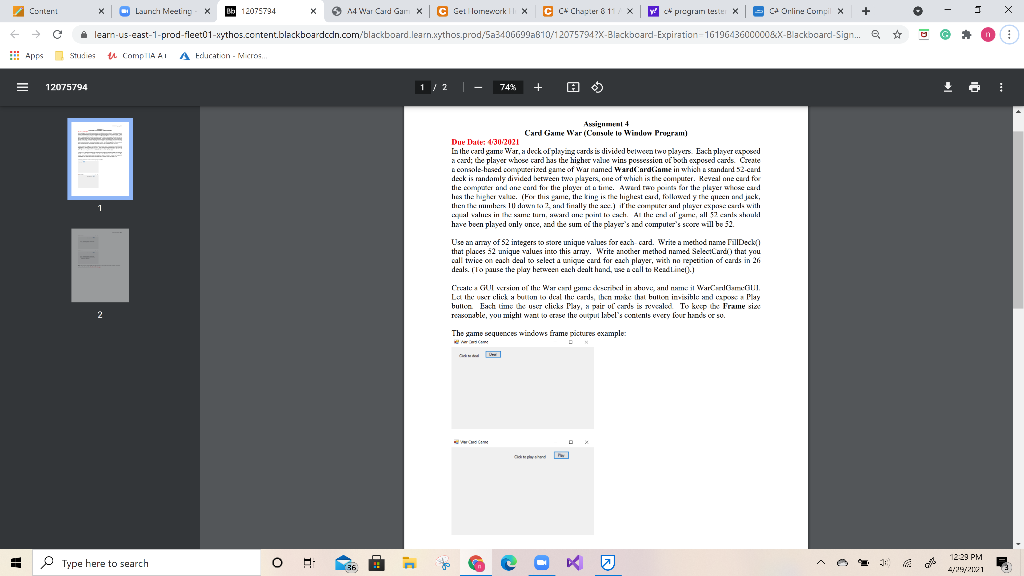The height and width of the screenshot is (576, 1024).
Task: Zoom out the PDF with minus icon
Action: coord(478,87)
